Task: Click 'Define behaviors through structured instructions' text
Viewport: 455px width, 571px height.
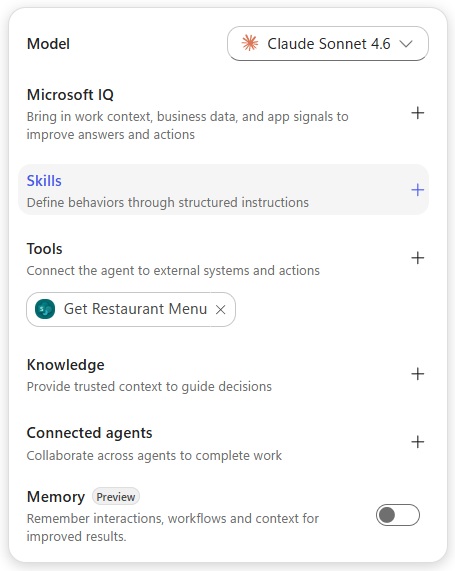Action: 168,202
